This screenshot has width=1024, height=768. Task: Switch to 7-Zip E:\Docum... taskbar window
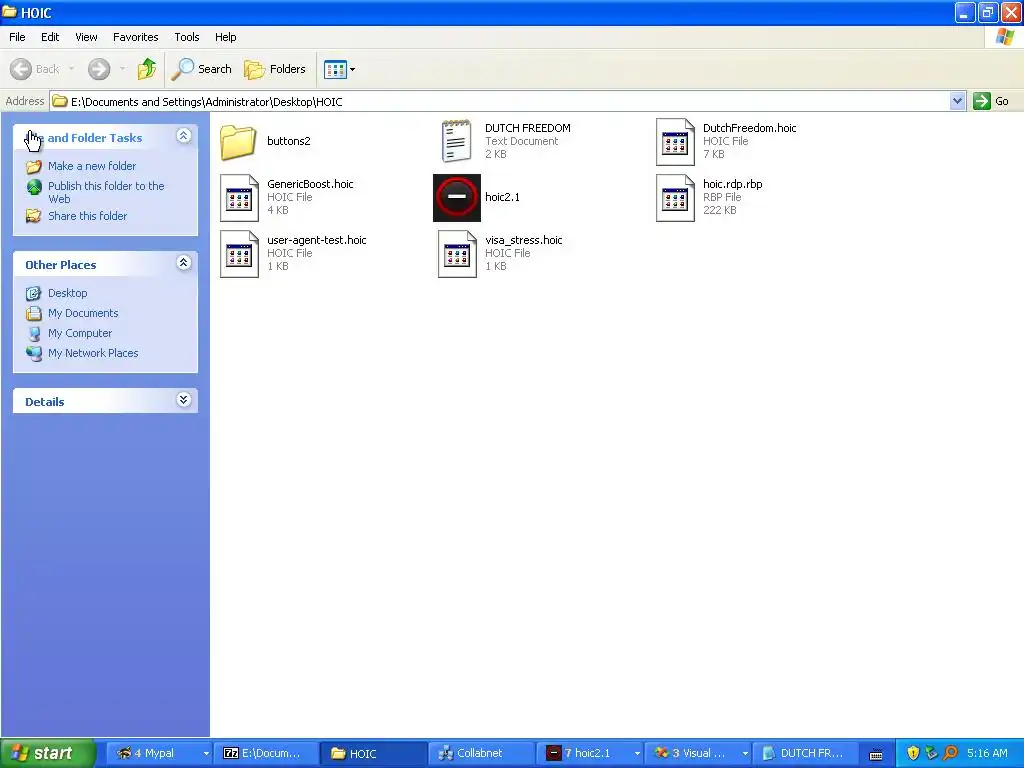tap(268, 753)
